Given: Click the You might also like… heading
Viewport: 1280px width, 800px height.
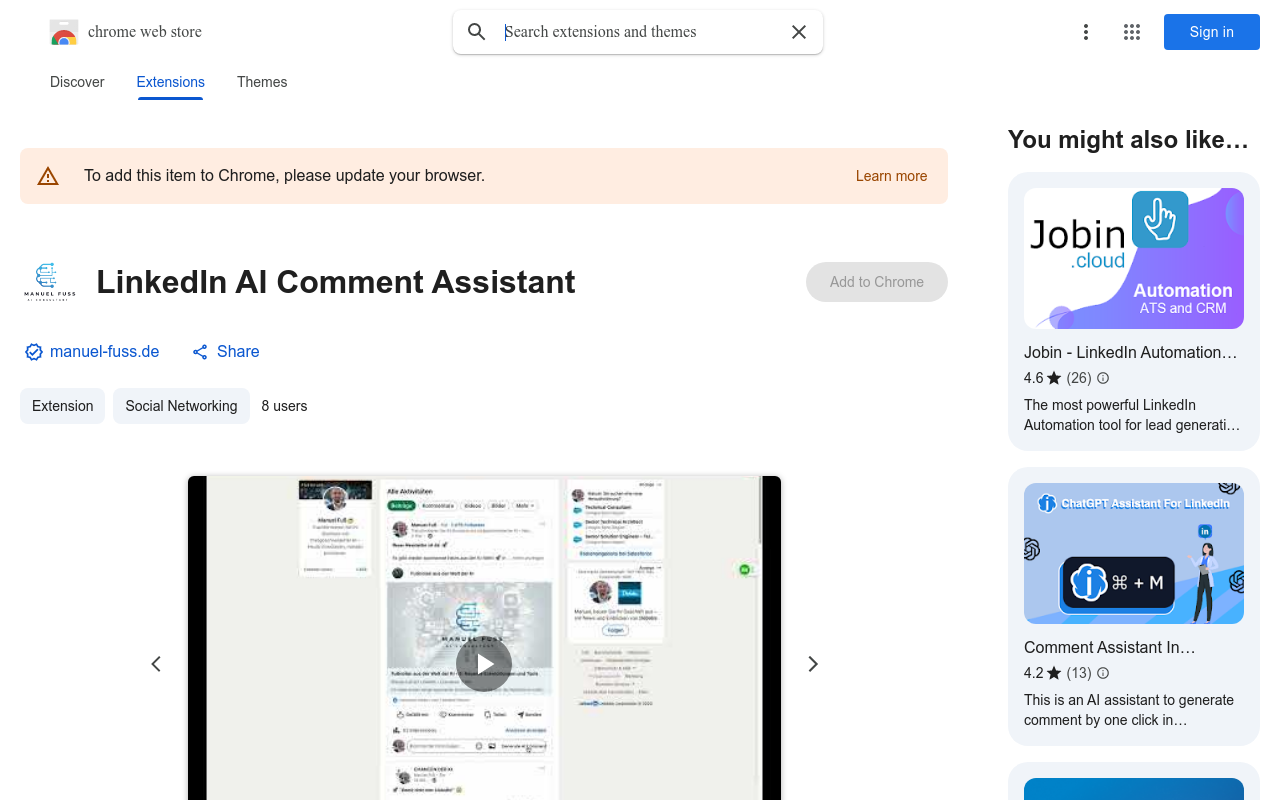Looking at the screenshot, I should [x=1129, y=140].
